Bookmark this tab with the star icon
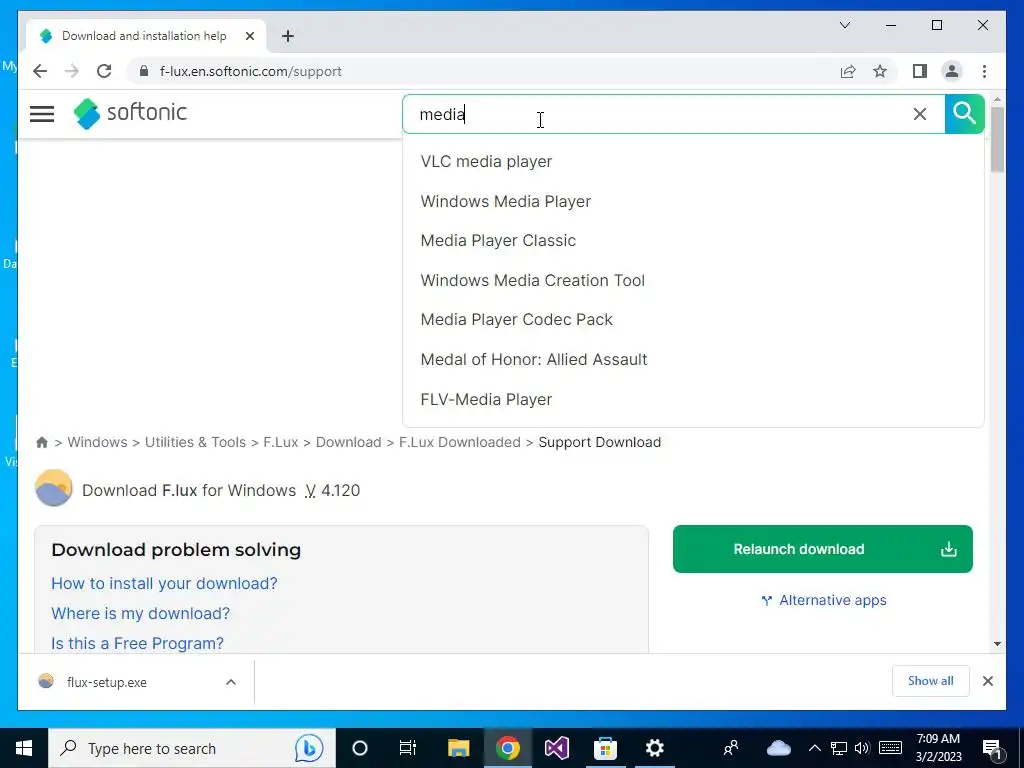1024x768 pixels. [880, 71]
